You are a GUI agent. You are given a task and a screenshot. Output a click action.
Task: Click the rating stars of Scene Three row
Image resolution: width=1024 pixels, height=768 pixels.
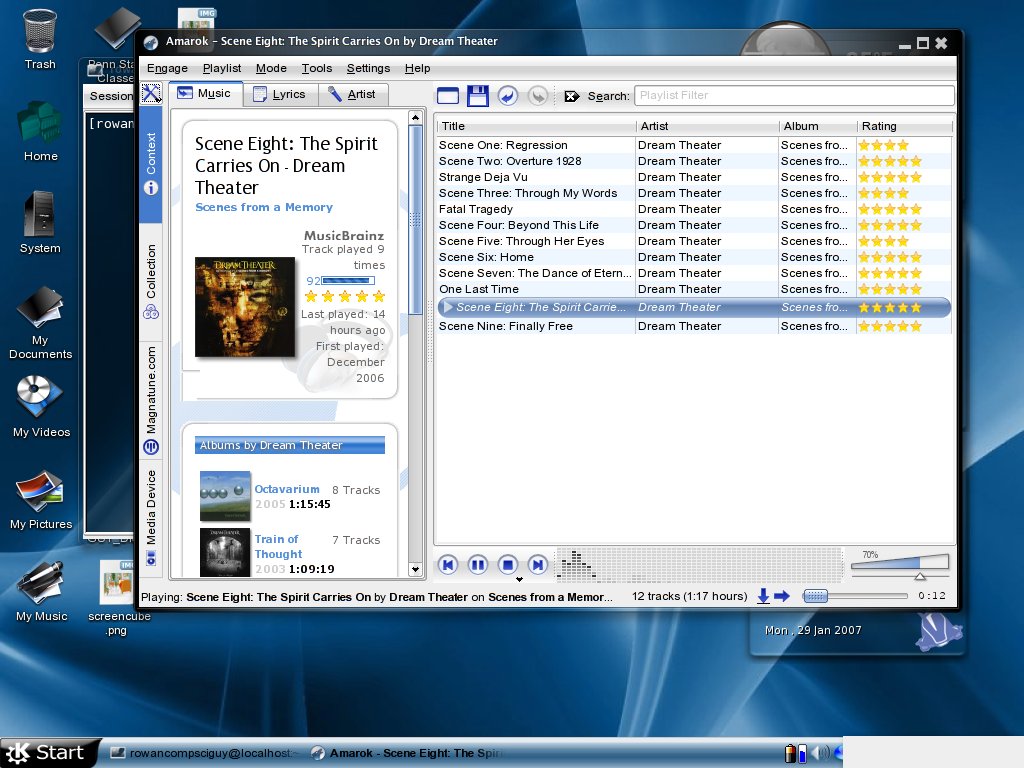[884, 193]
